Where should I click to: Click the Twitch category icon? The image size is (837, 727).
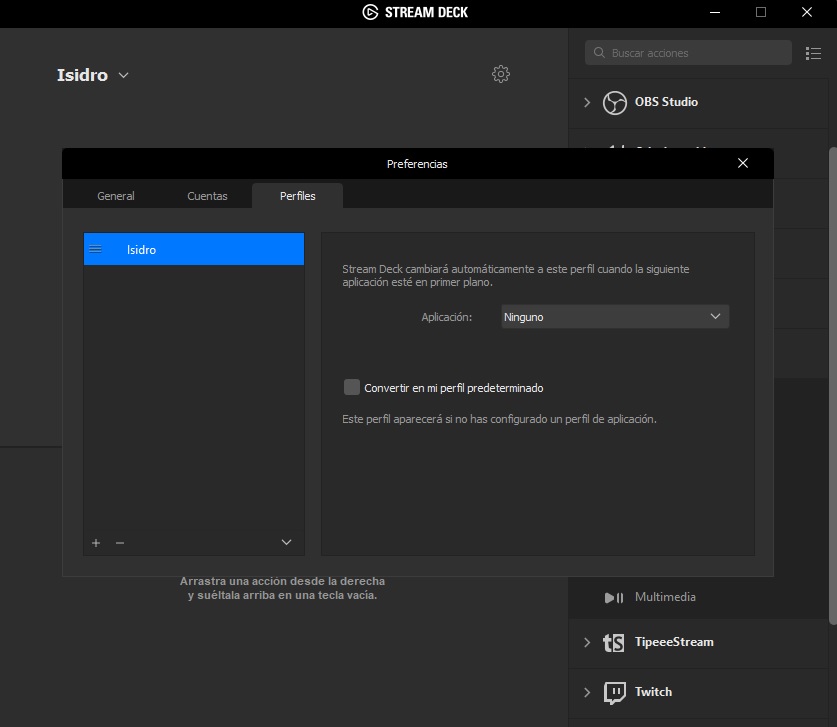(614, 692)
